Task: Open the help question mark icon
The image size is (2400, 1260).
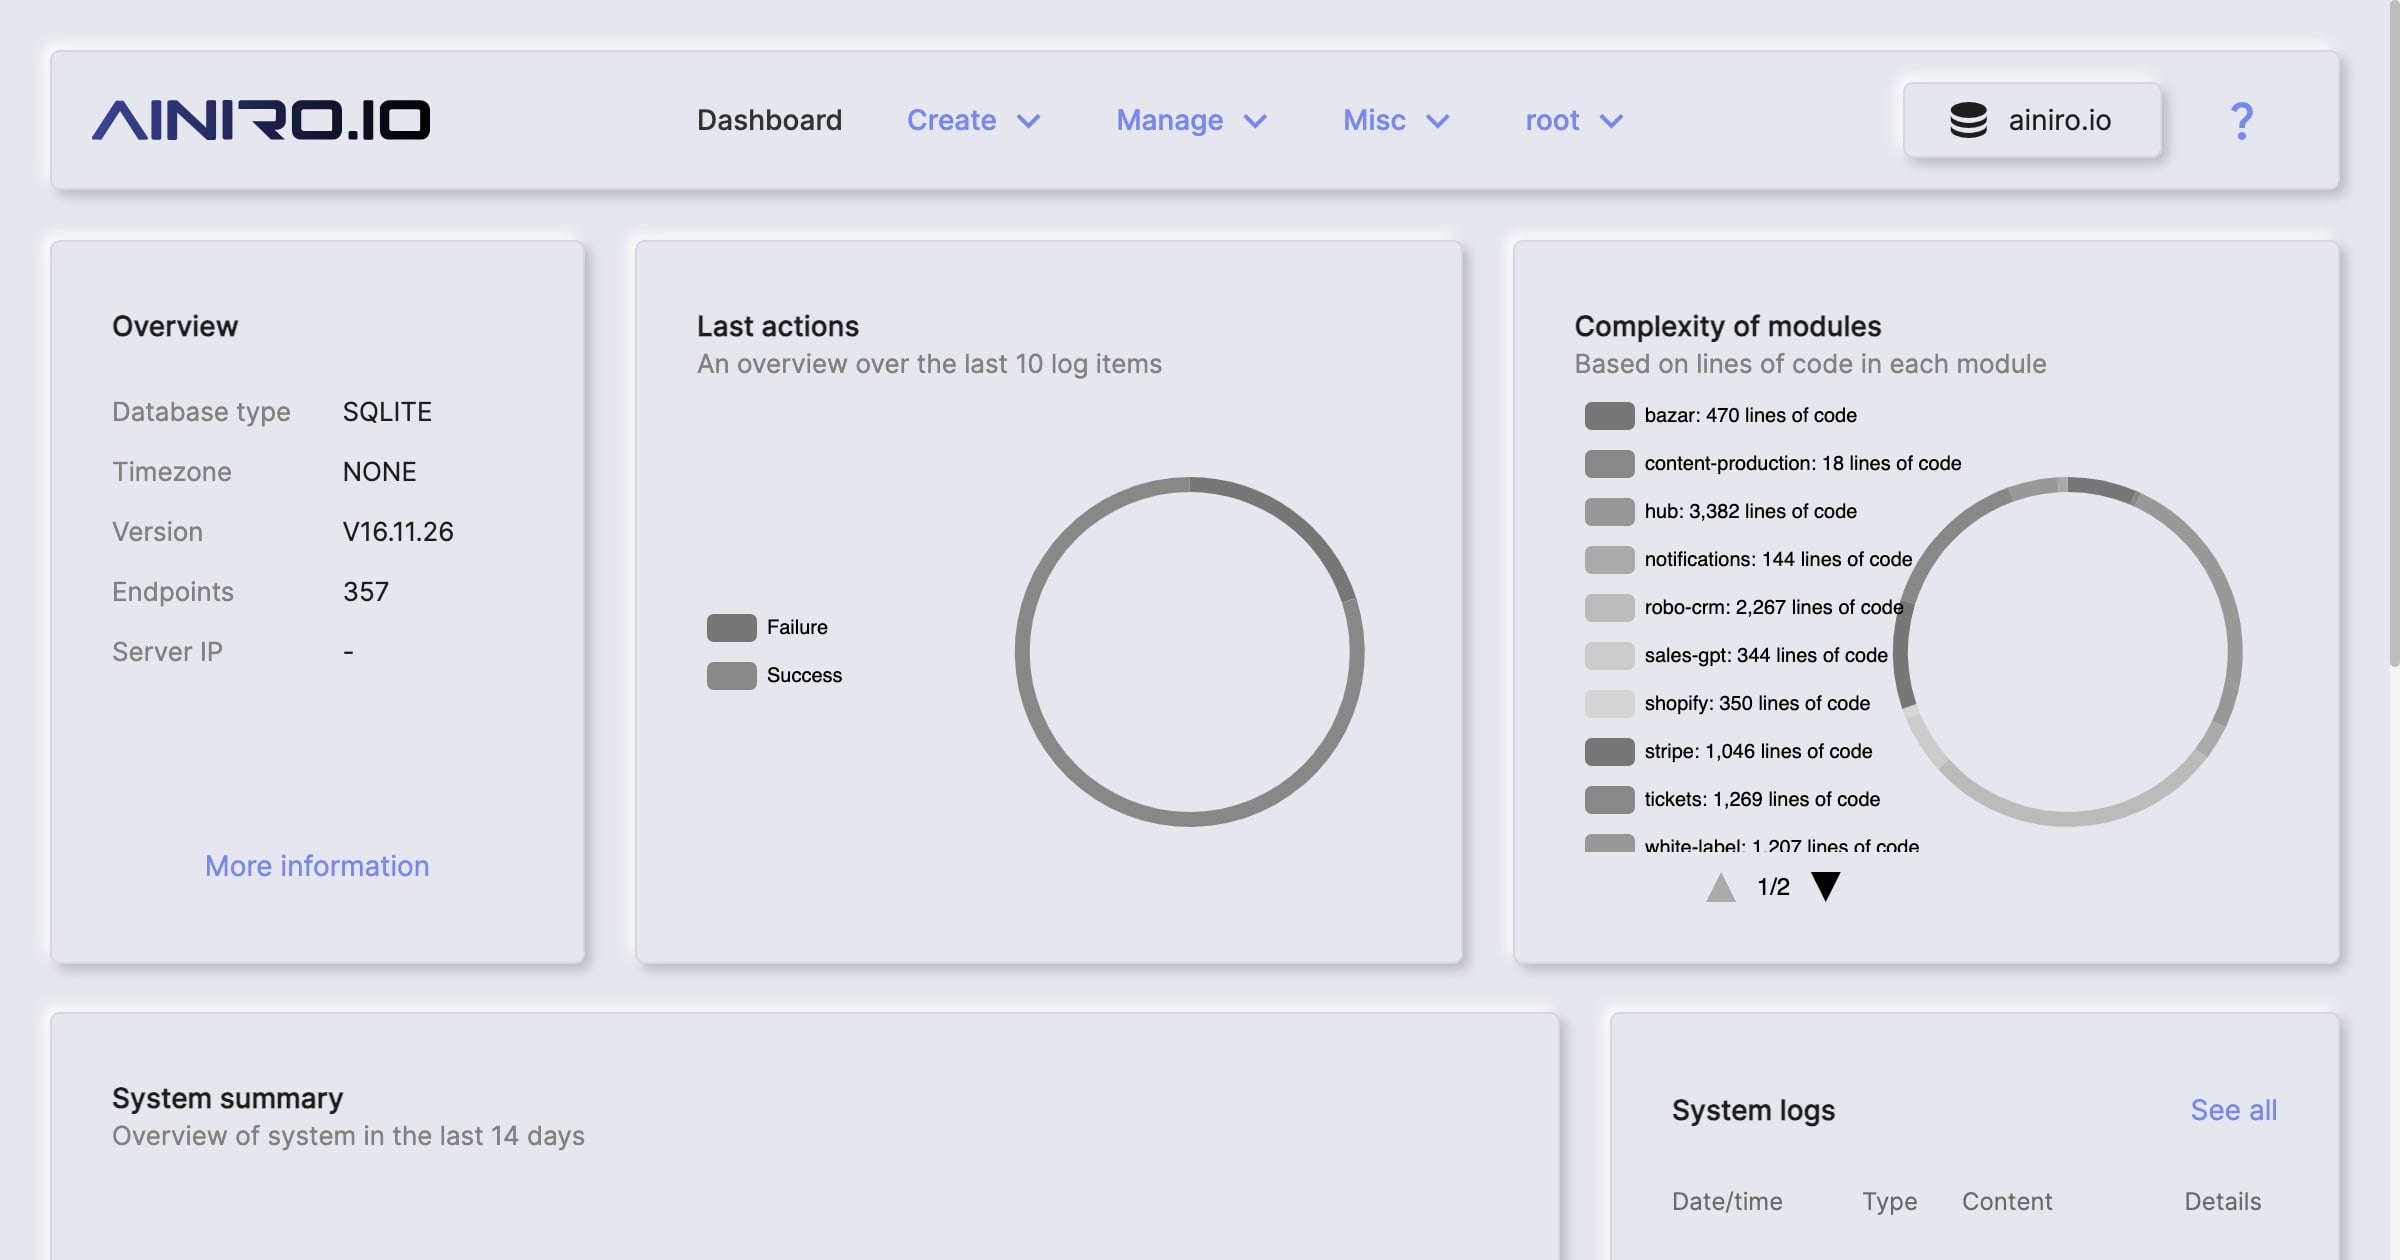Action: tap(2241, 121)
